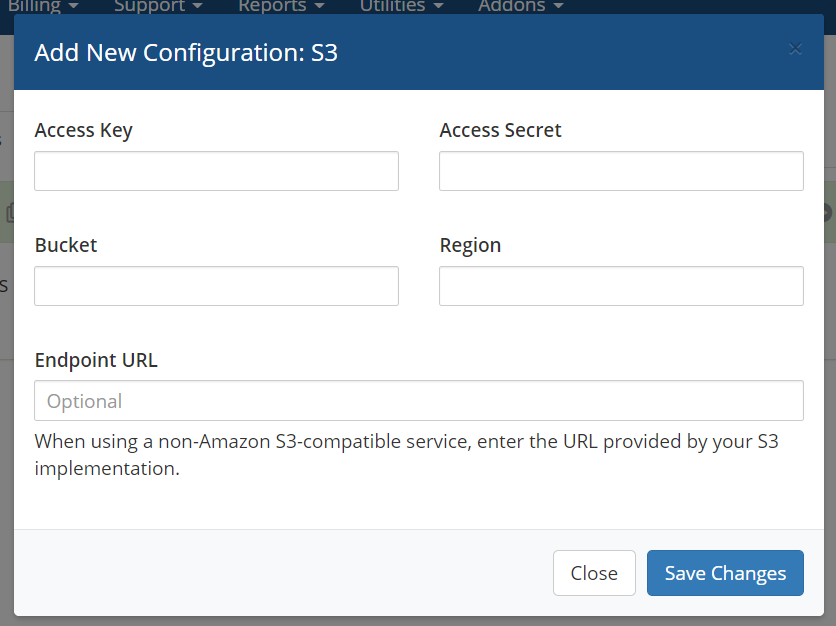Viewport: 836px width, 626px height.
Task: Click the Save Changes button
Action: (x=725, y=573)
